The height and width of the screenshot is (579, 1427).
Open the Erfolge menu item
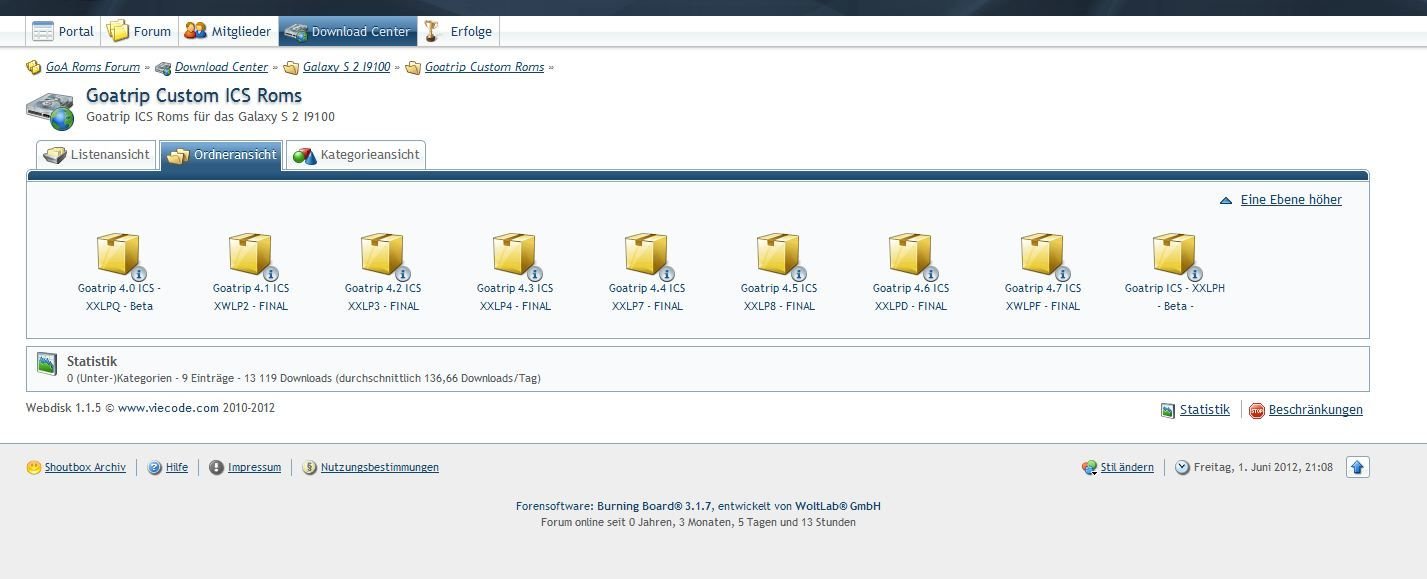coord(458,31)
